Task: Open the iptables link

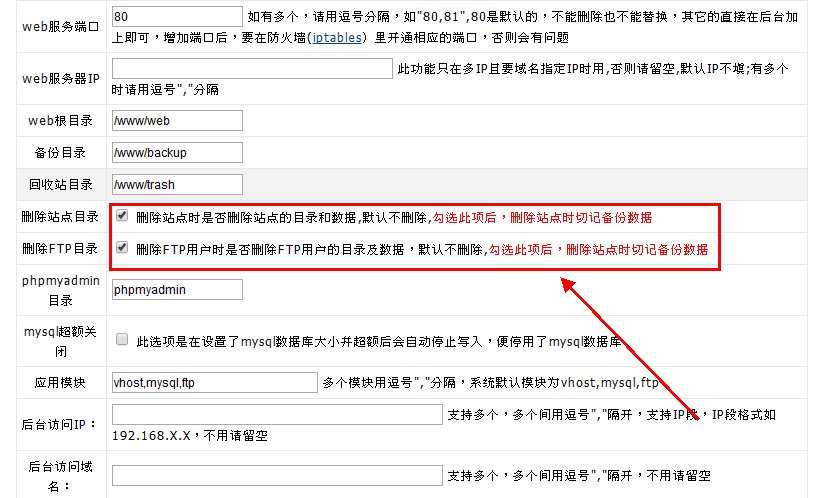Action: (337, 37)
